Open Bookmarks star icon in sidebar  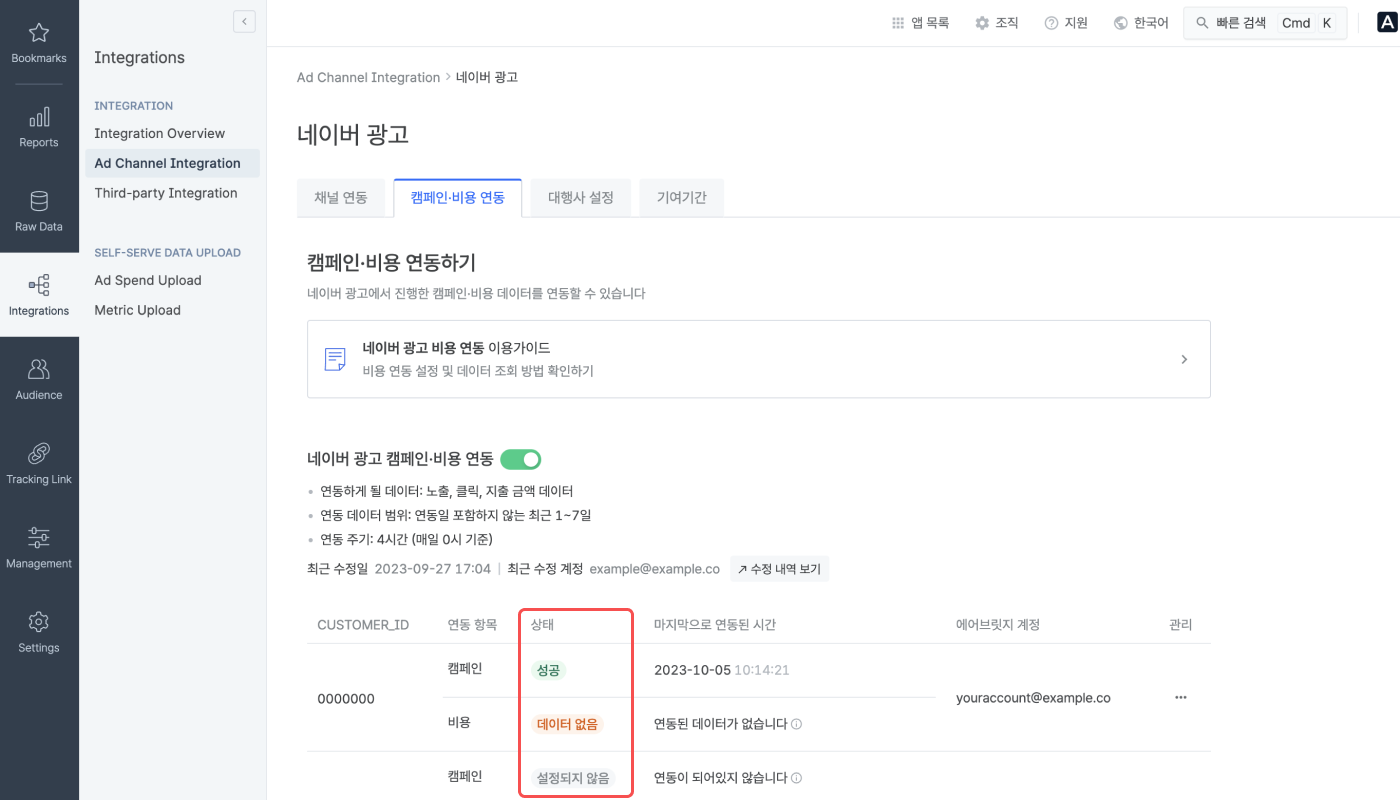point(39,33)
